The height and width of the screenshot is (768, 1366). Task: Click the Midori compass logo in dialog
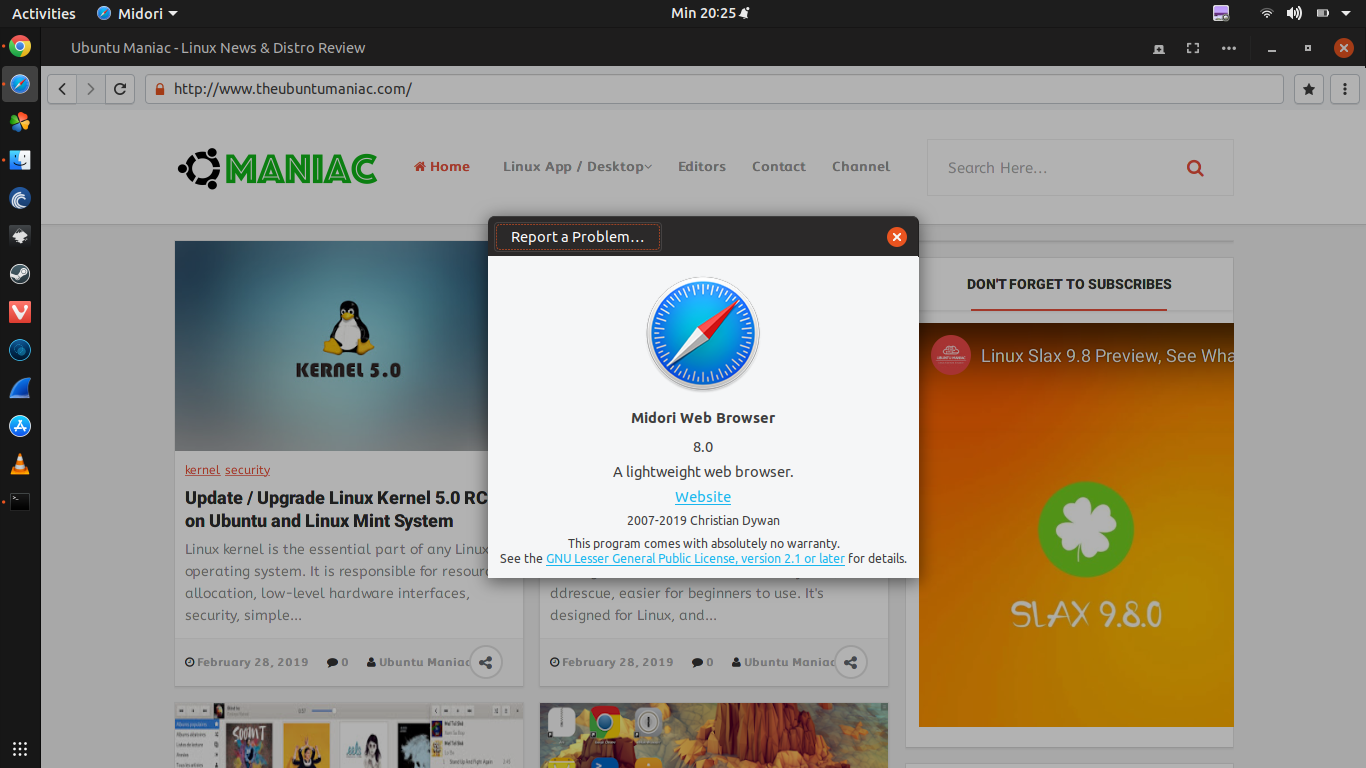pos(703,334)
